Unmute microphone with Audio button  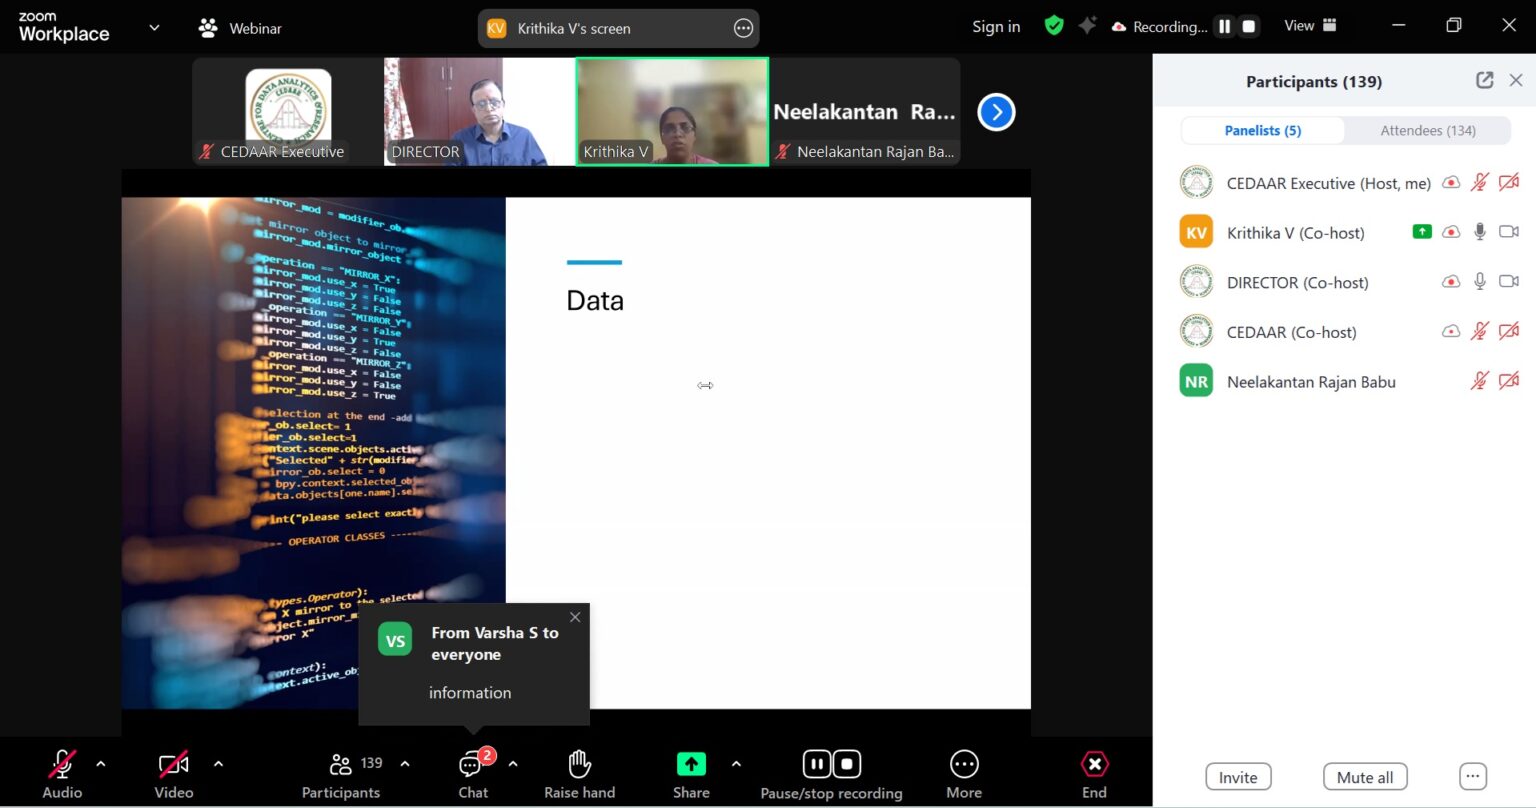[x=62, y=765]
